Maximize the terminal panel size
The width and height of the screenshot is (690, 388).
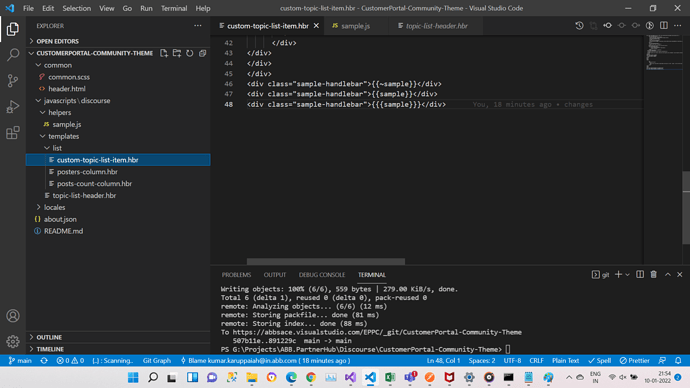(668, 275)
